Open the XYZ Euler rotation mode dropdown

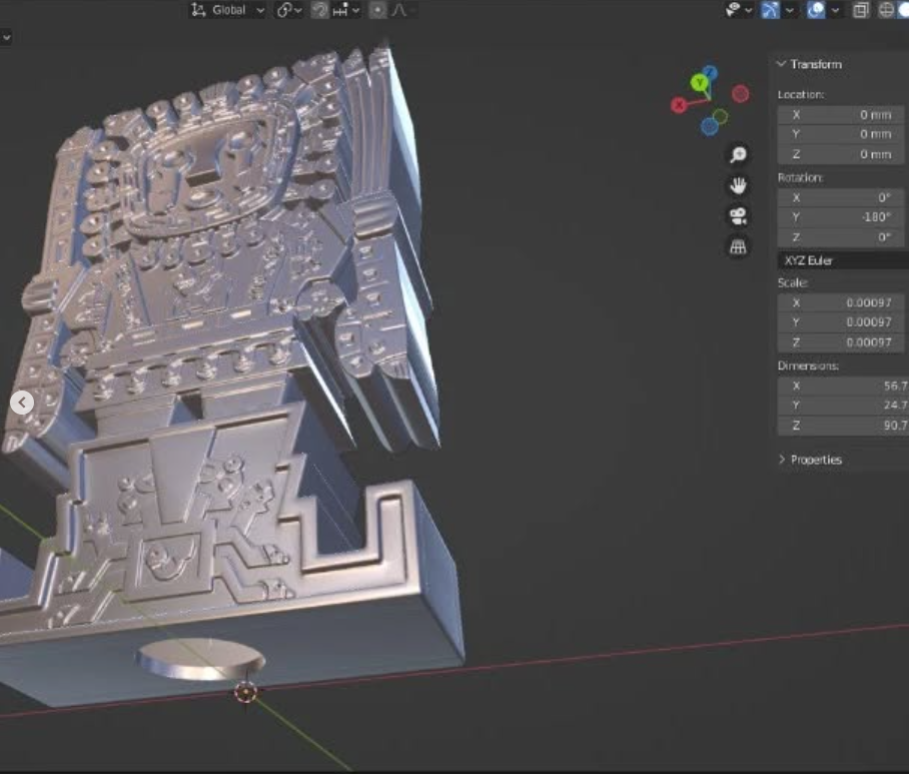[x=842, y=260]
